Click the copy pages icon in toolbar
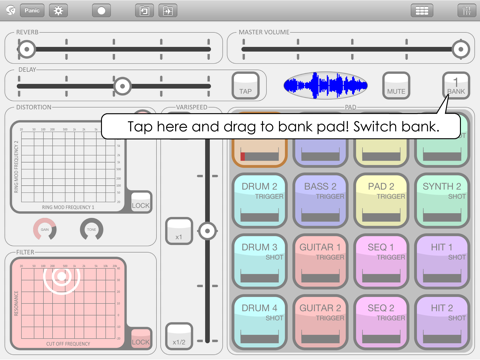This screenshot has width=480, height=360. (x=144, y=11)
